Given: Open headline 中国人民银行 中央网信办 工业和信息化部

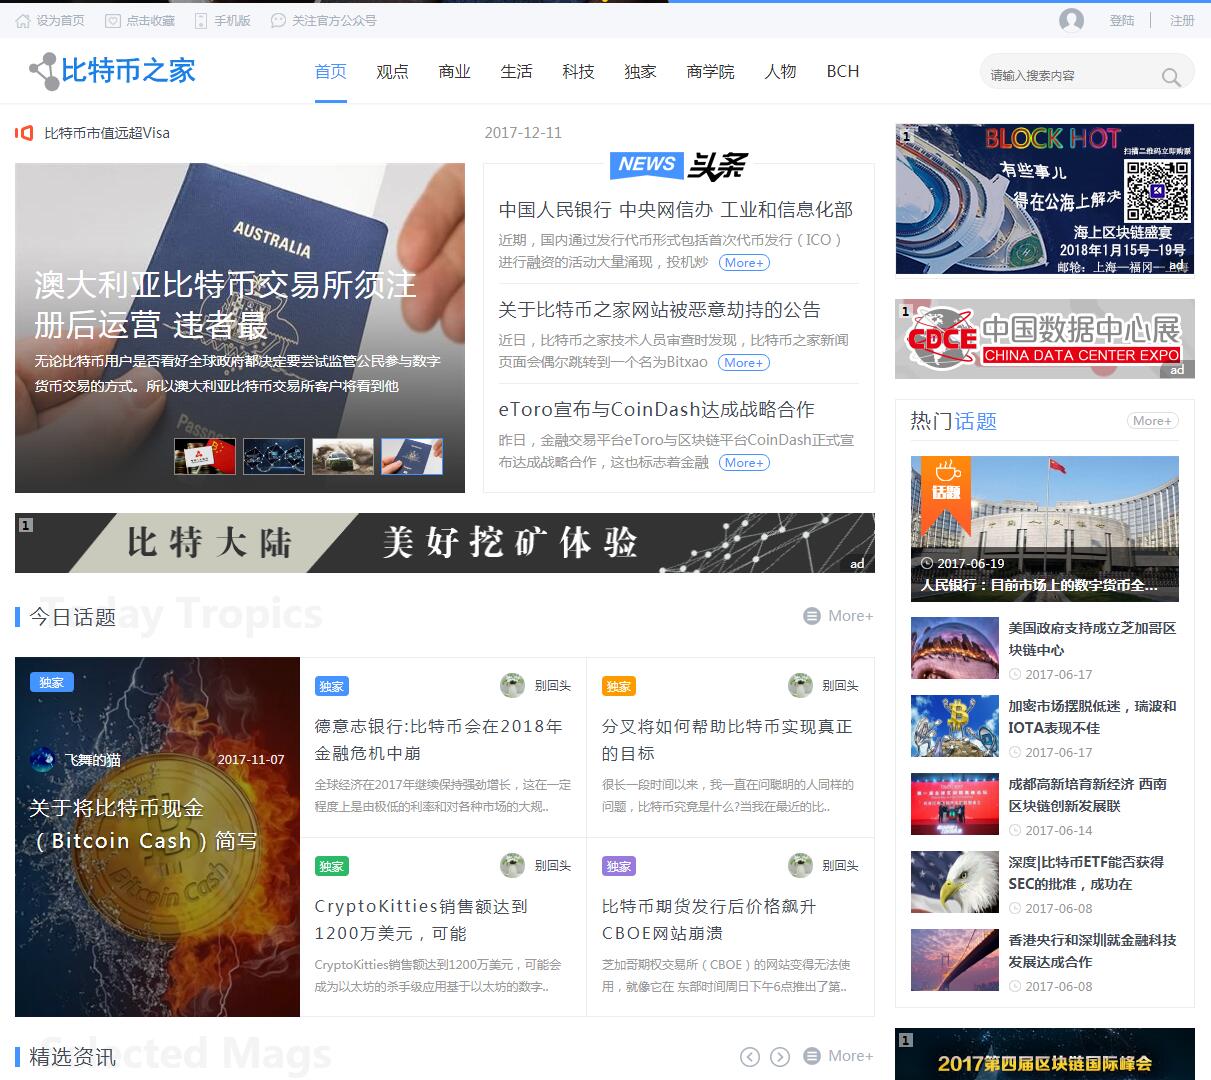Looking at the screenshot, I should (x=676, y=210).
